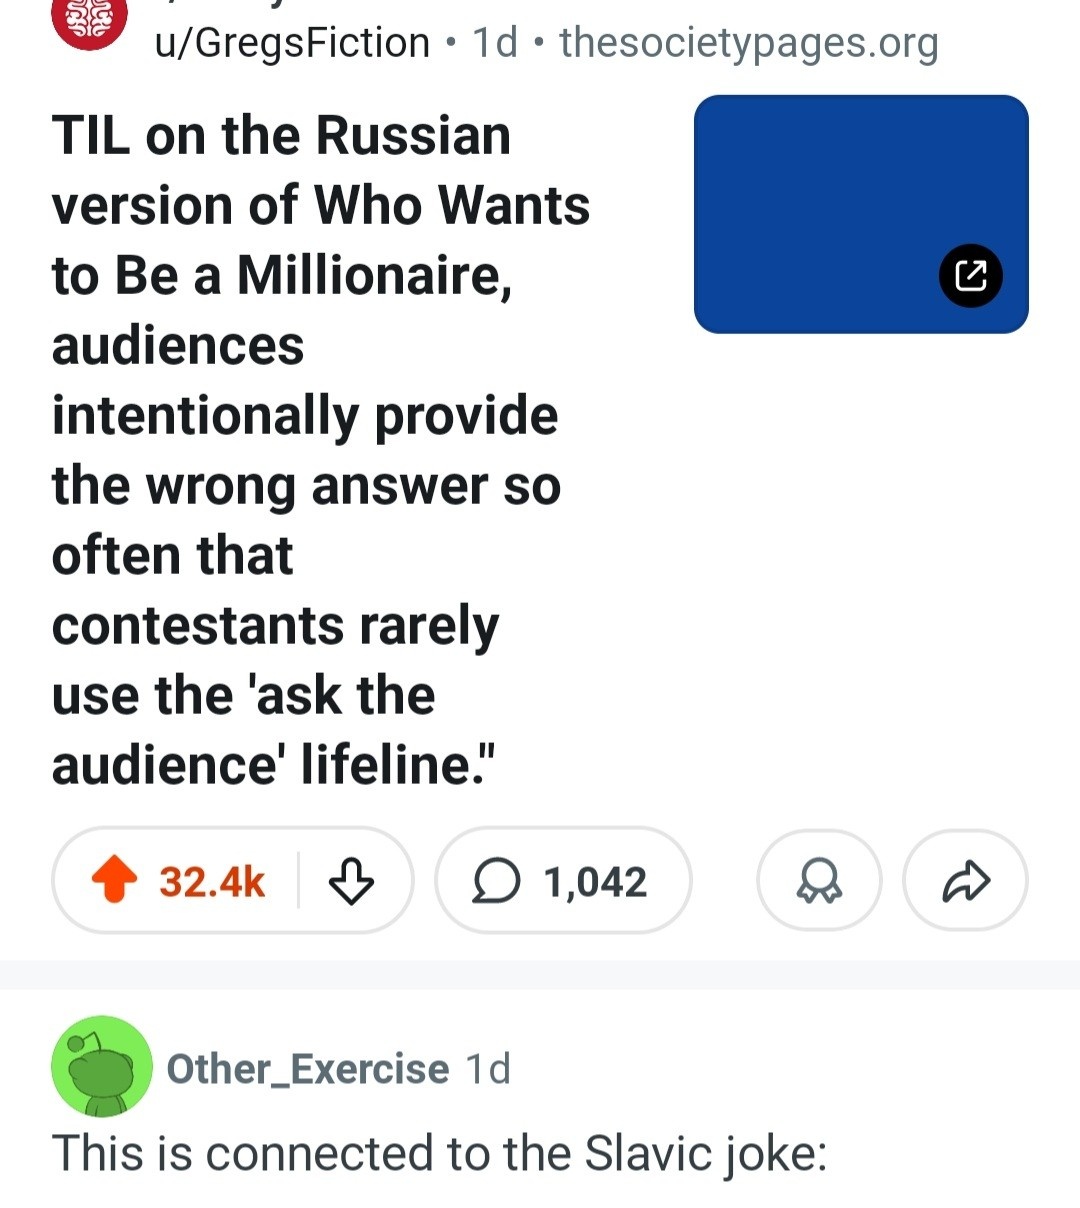
Task: Click the external link icon on the thumbnail
Action: point(970,274)
